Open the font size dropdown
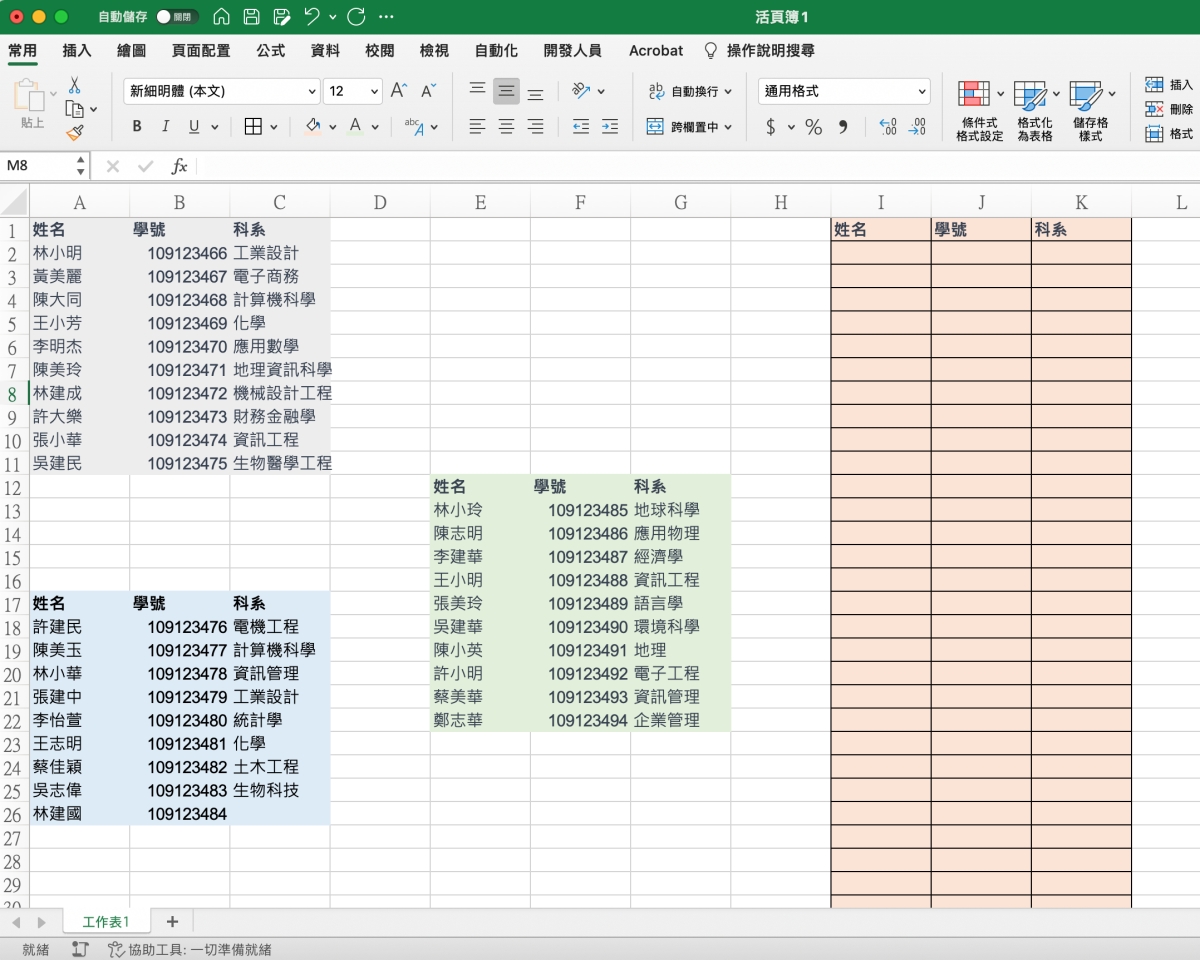The width and height of the screenshot is (1200, 960). [x=374, y=91]
